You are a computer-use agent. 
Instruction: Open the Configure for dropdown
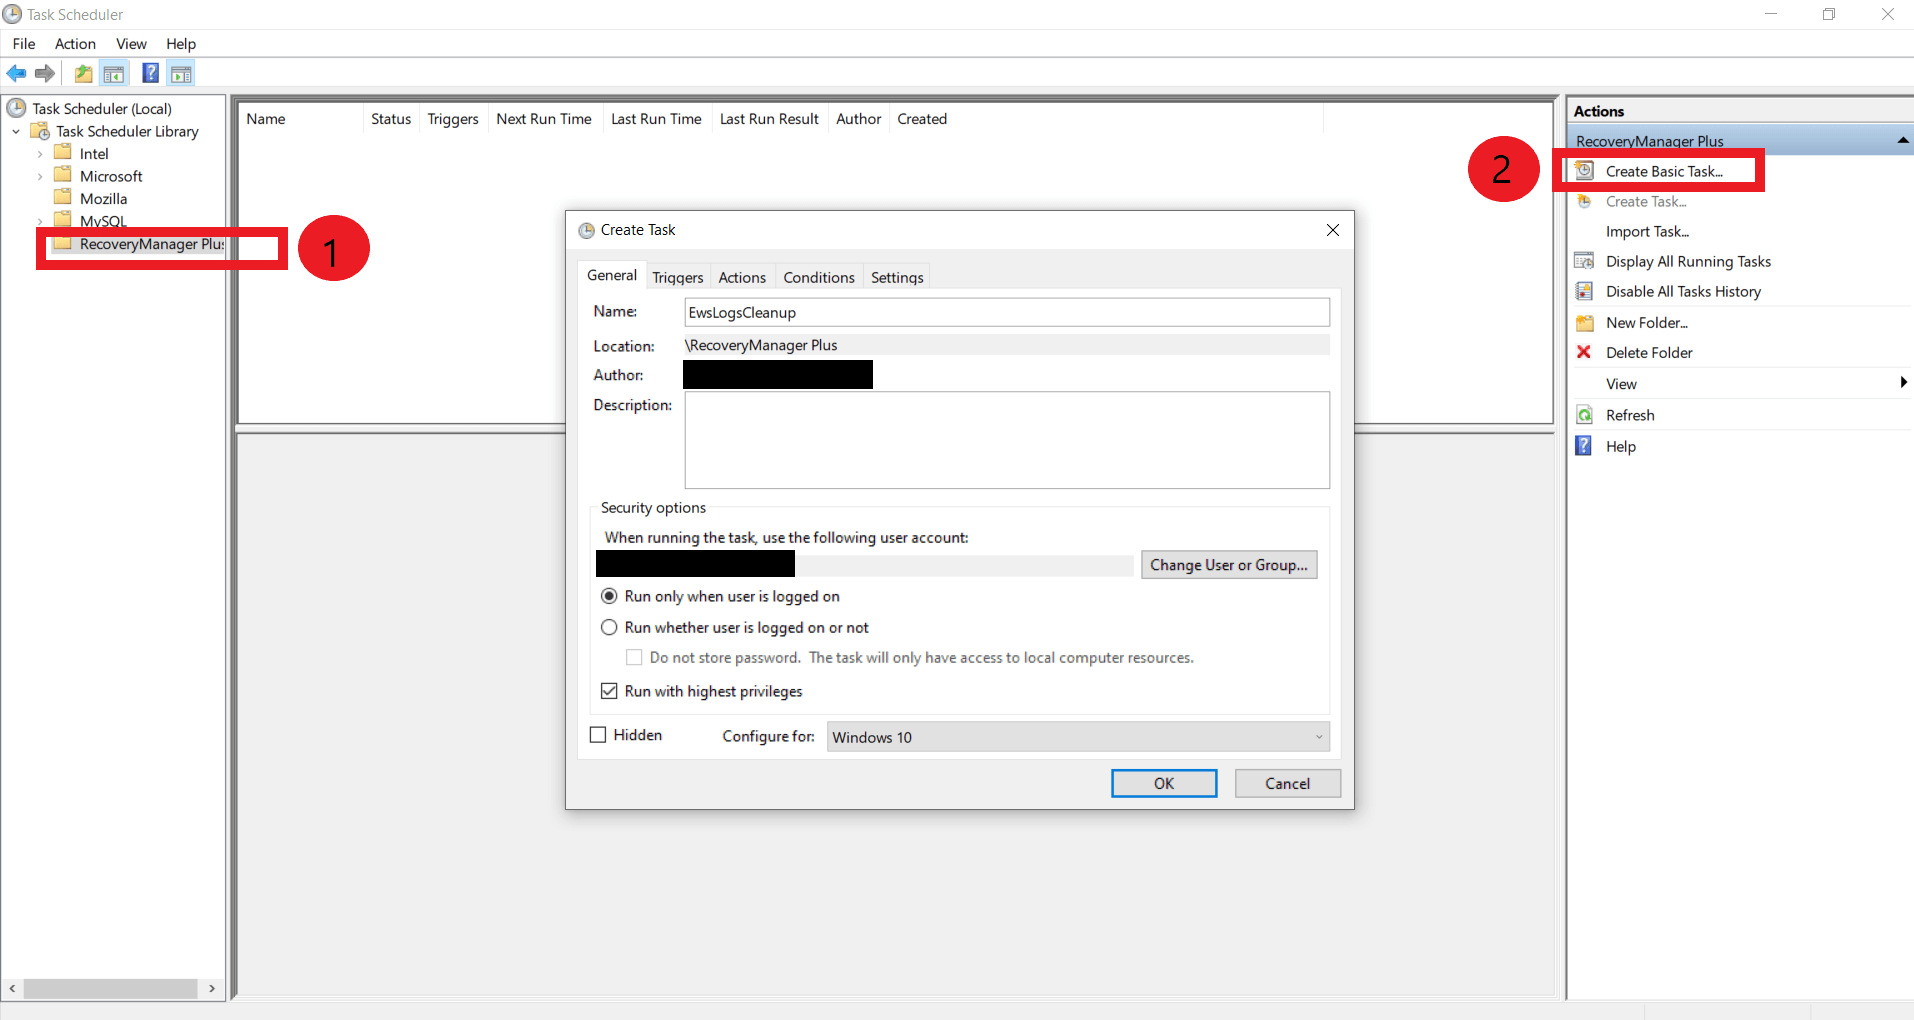1316,736
